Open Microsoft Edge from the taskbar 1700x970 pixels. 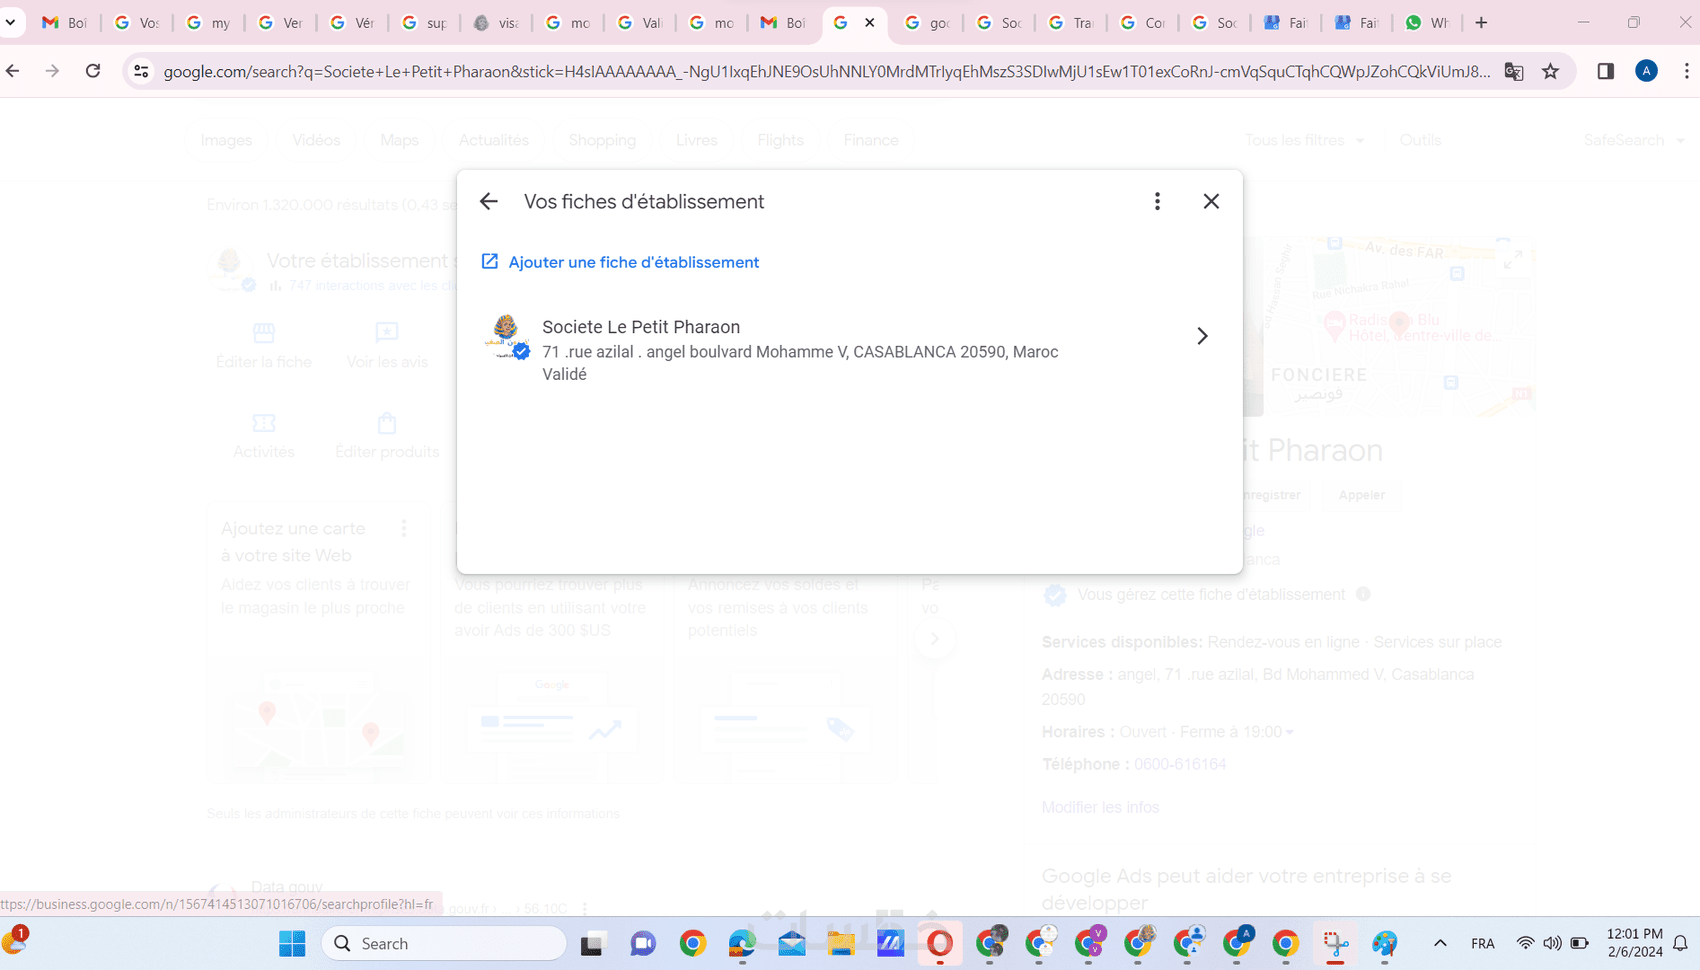(x=742, y=943)
